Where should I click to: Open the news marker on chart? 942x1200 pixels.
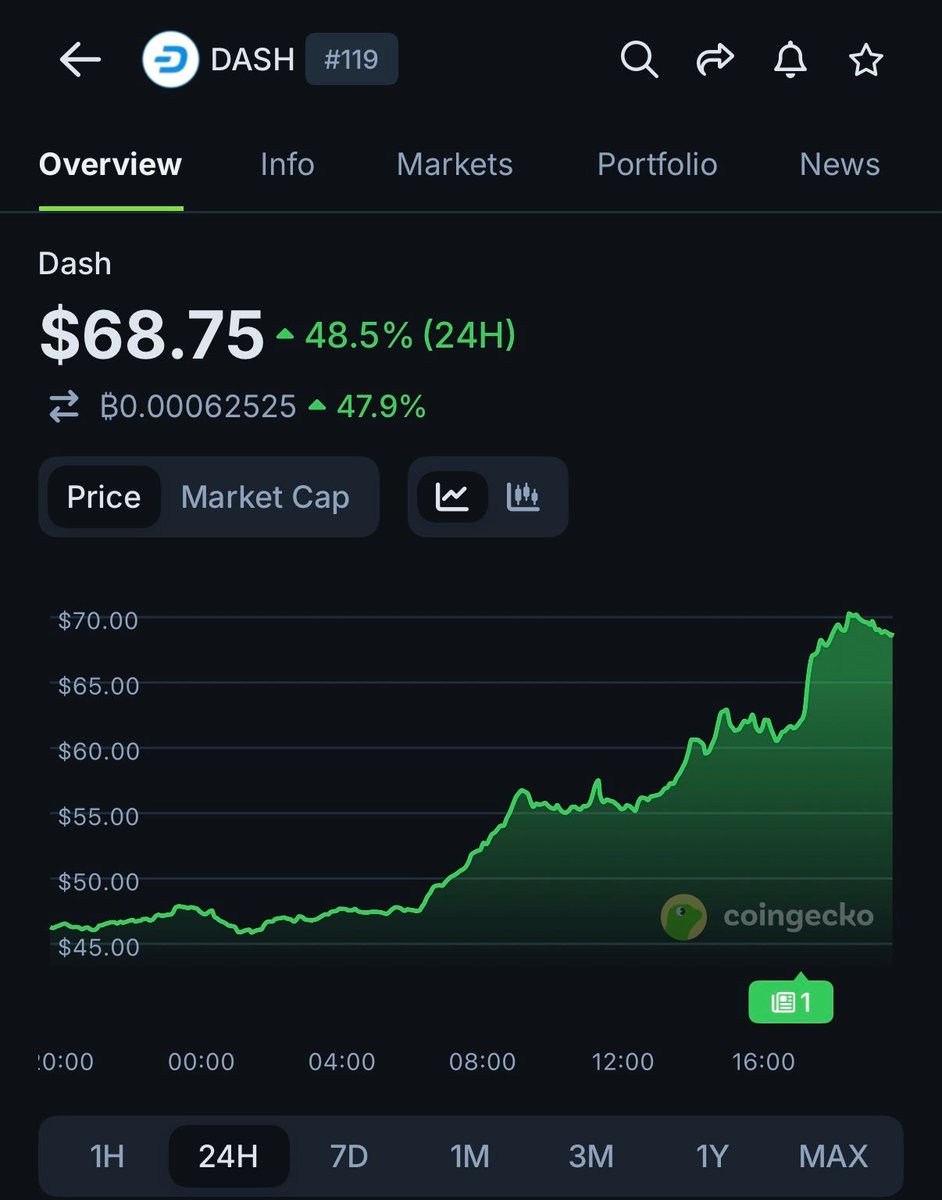790,1002
